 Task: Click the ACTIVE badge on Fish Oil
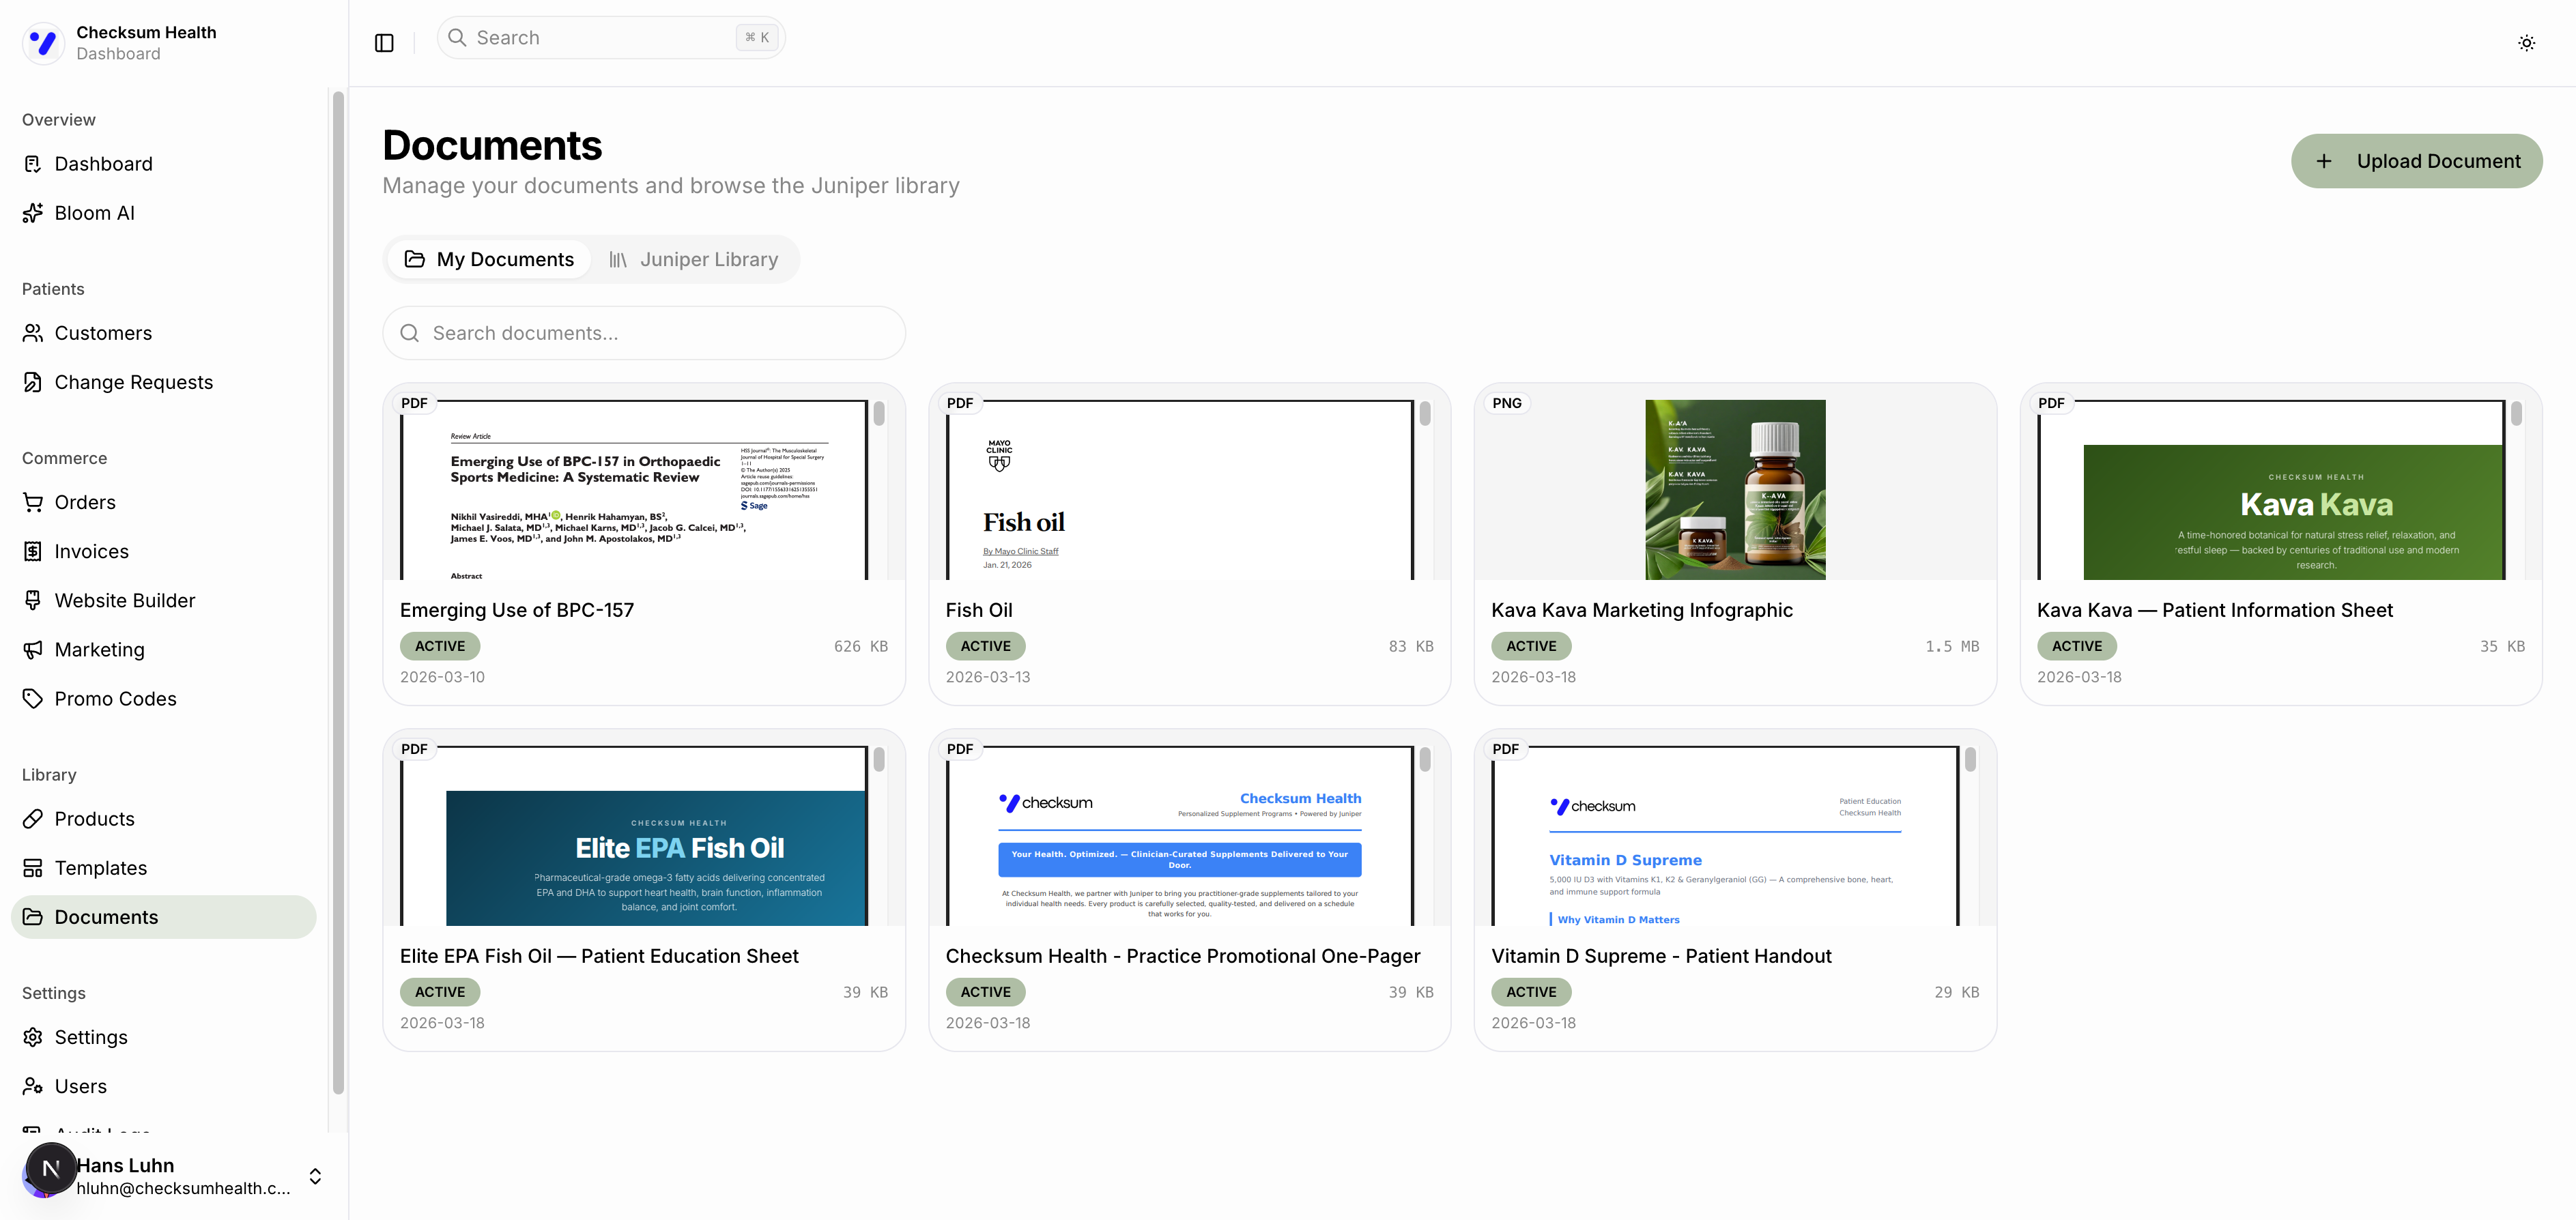tap(985, 646)
